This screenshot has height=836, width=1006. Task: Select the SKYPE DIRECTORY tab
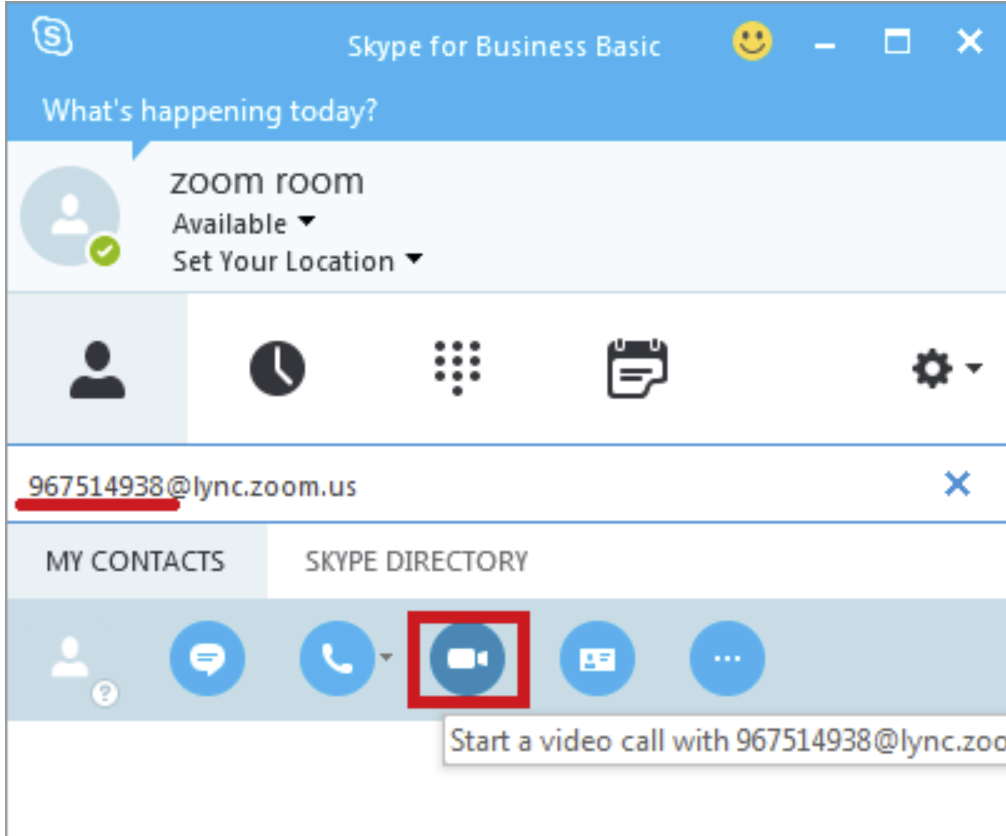coord(416,561)
